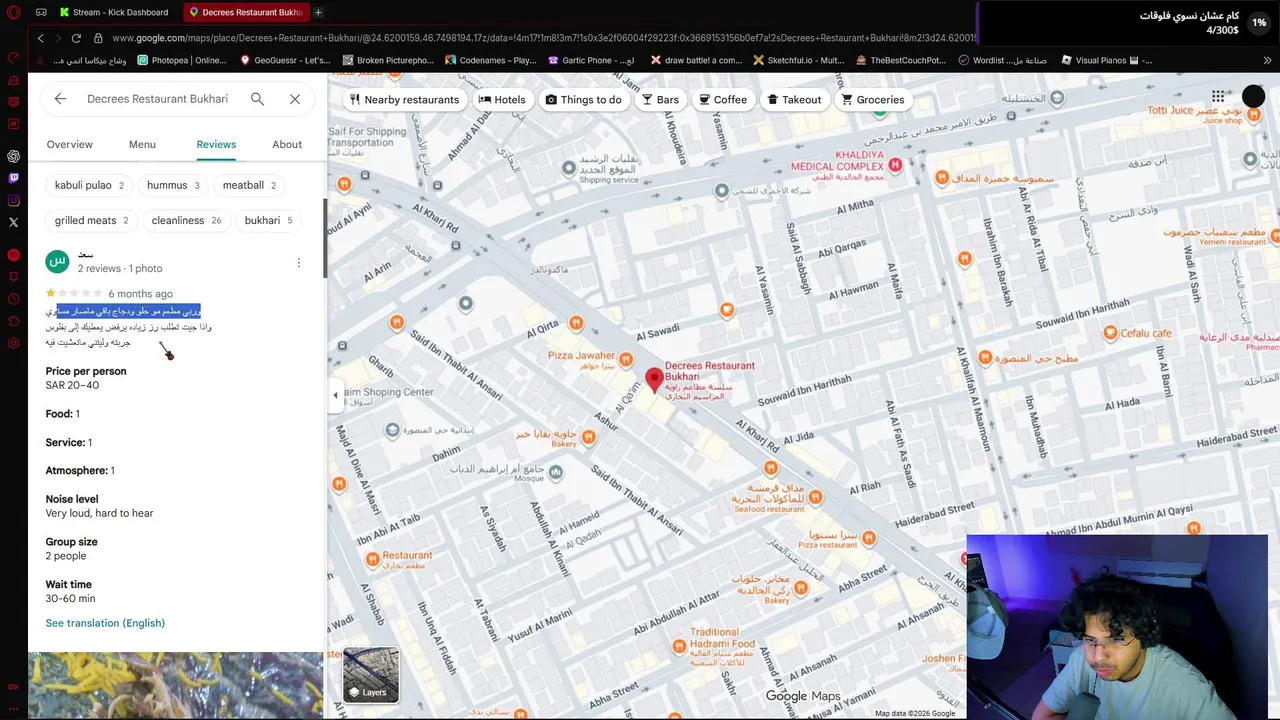
Task: Filter reviews by hummus chip
Action: 173,185
